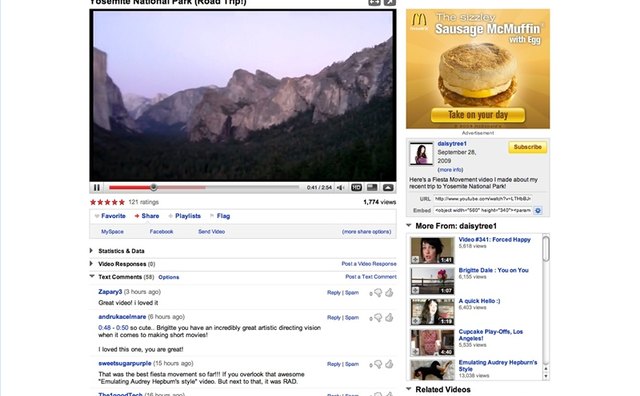This screenshot has height=396, width=640.
Task: Thumbs down Zapary3's comment
Action: click(378, 293)
